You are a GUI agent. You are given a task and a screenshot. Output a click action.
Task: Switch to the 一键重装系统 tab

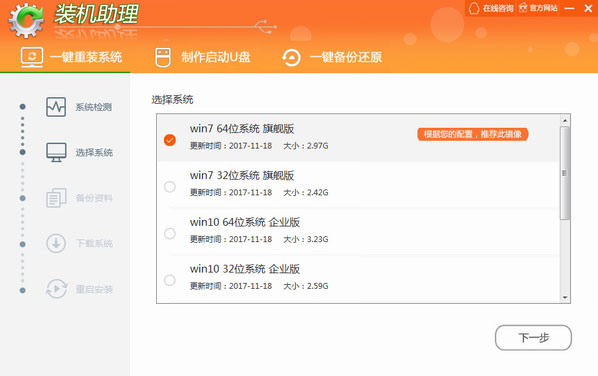[x=71, y=57]
